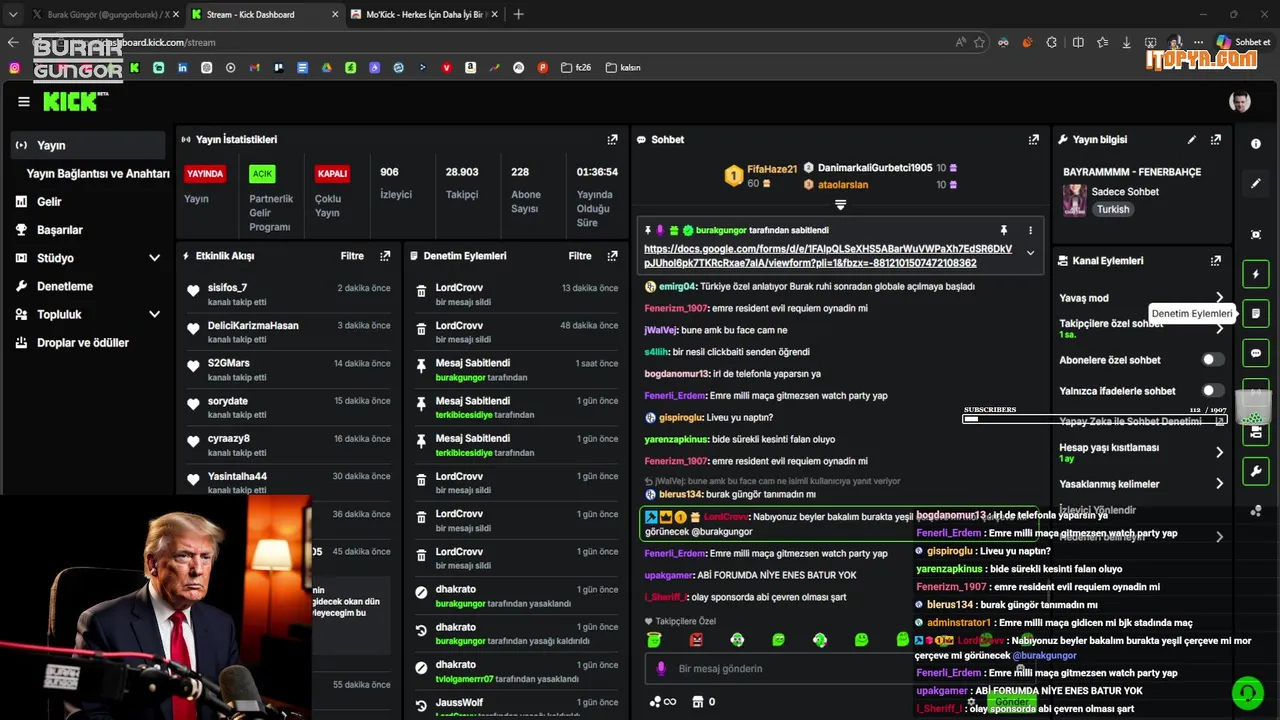Pop out the Yayın İstatistikleri panel
The height and width of the screenshot is (720, 1280).
click(612, 140)
